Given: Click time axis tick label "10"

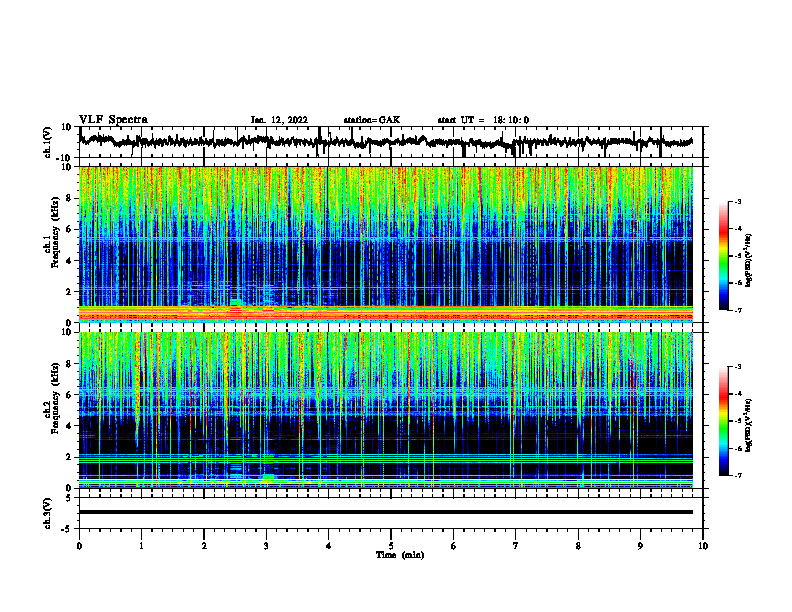Looking at the screenshot, I should pyautogui.click(x=703, y=546).
